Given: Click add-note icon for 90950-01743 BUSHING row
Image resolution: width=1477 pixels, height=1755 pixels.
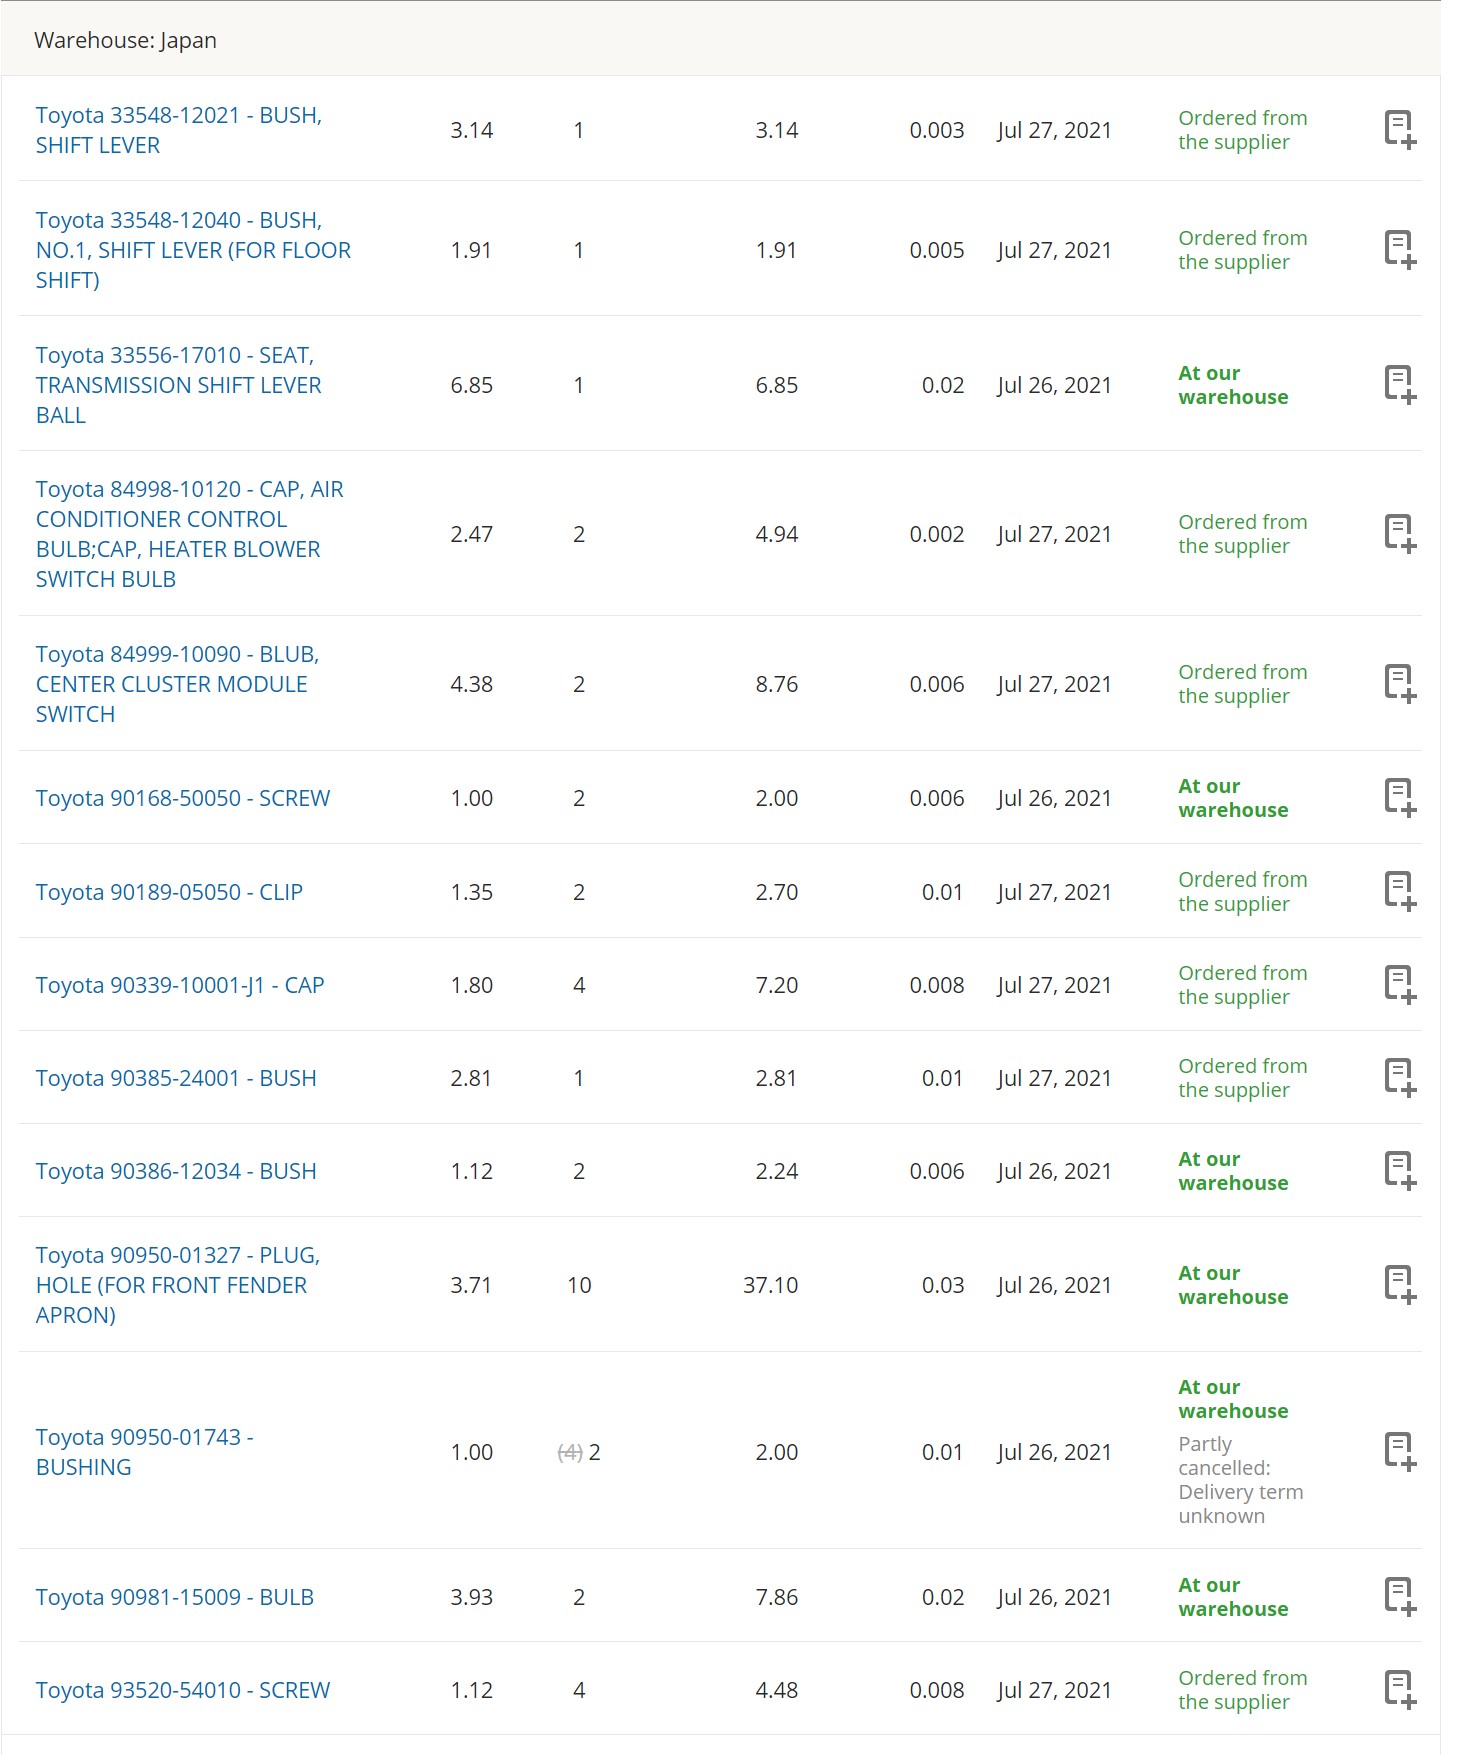Looking at the screenshot, I should click(x=1400, y=1451).
